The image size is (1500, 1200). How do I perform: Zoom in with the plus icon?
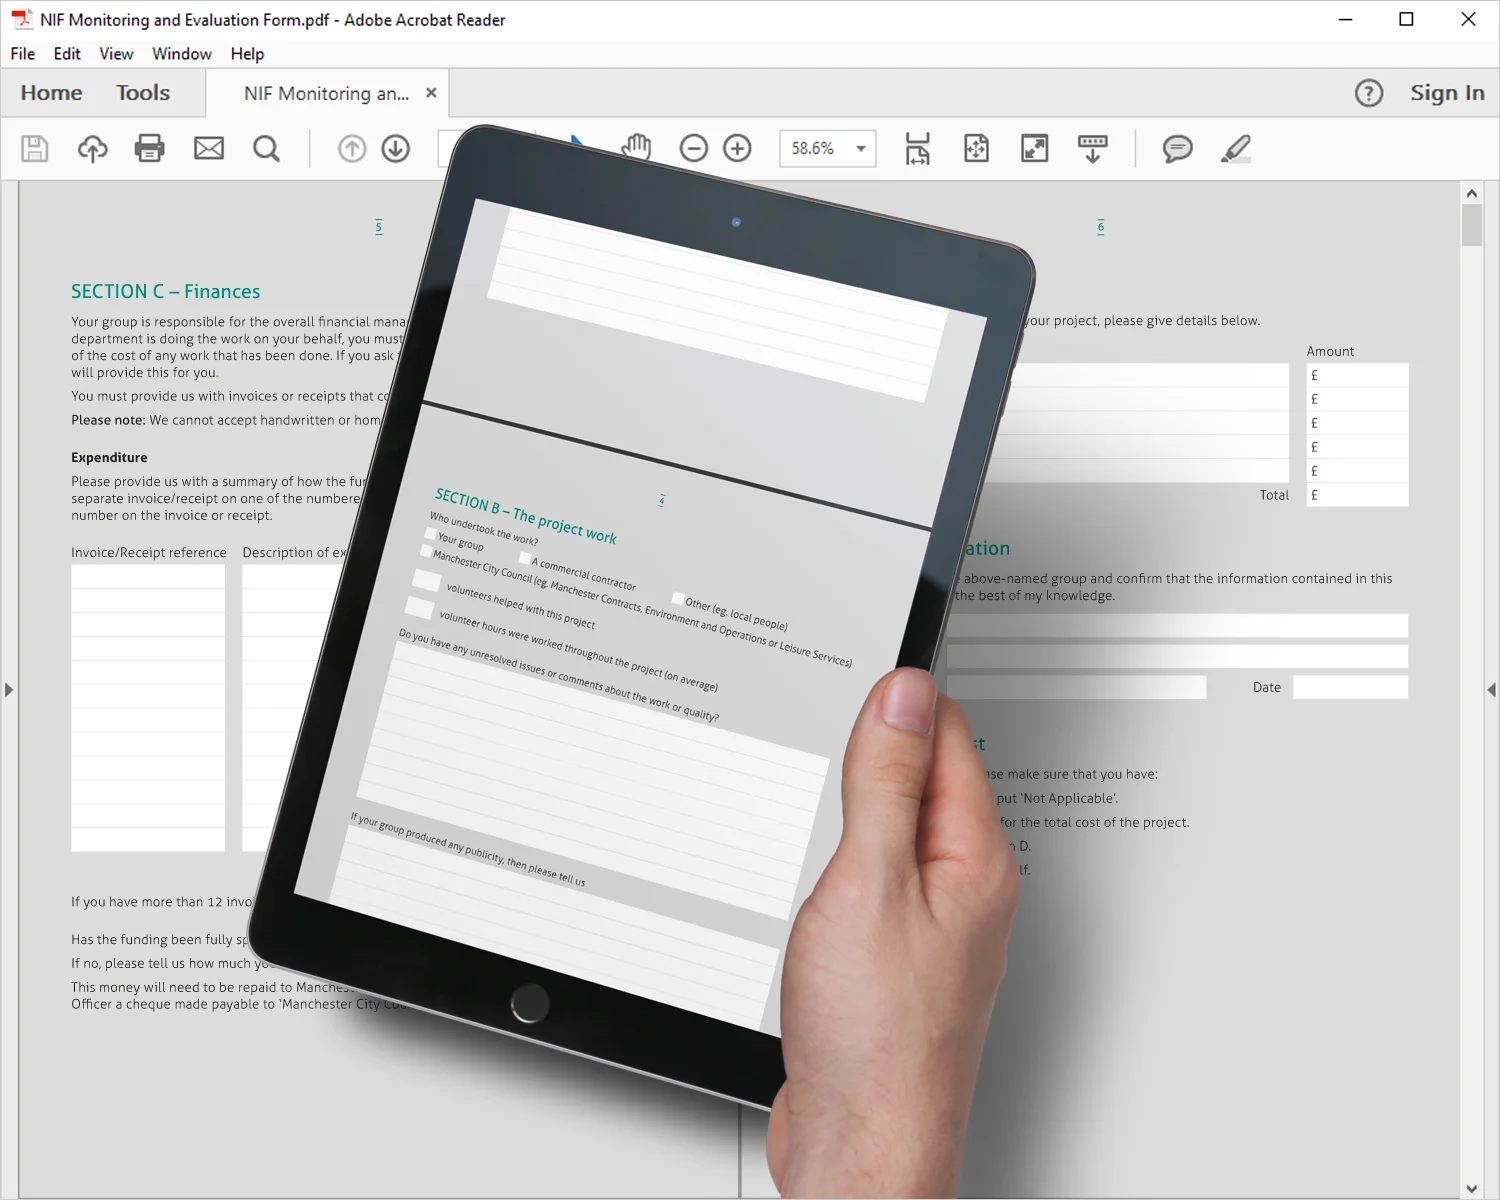(x=737, y=149)
